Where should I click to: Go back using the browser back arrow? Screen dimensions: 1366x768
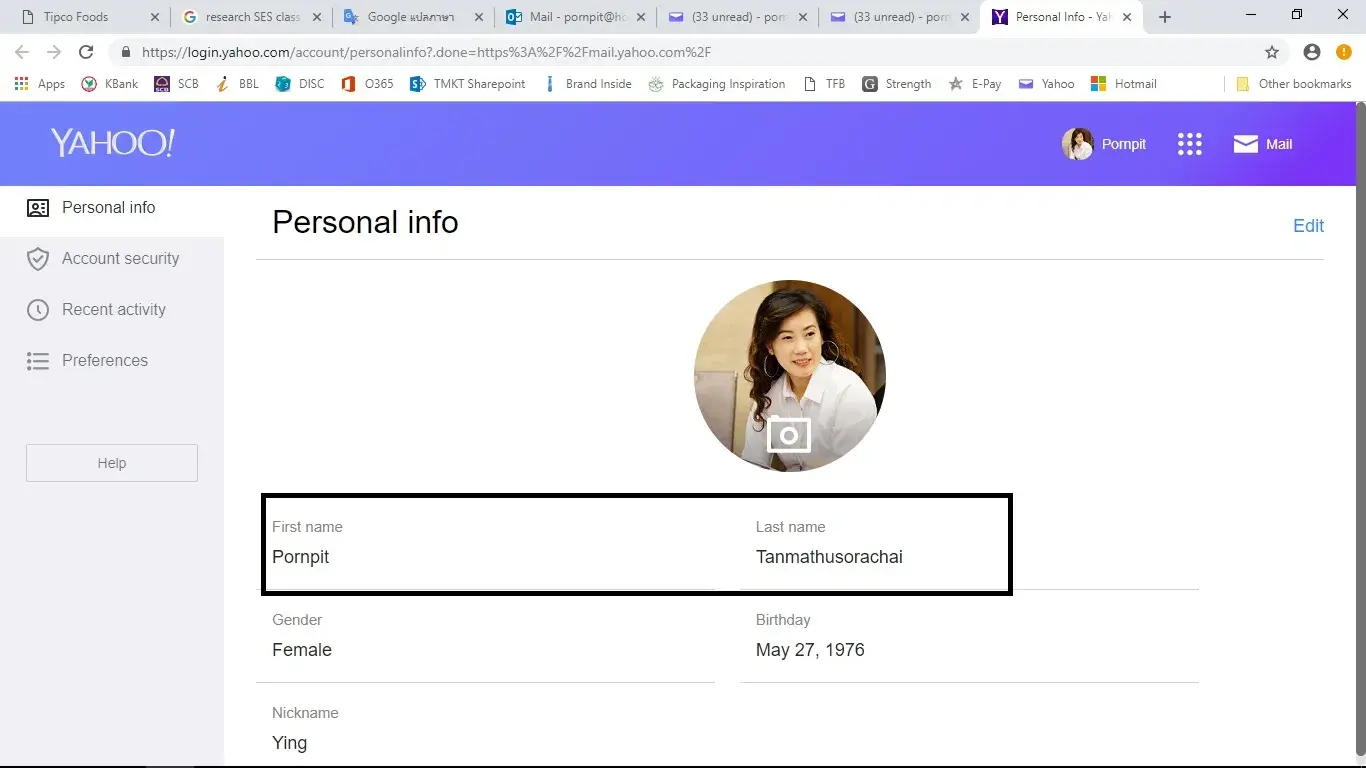[22, 52]
